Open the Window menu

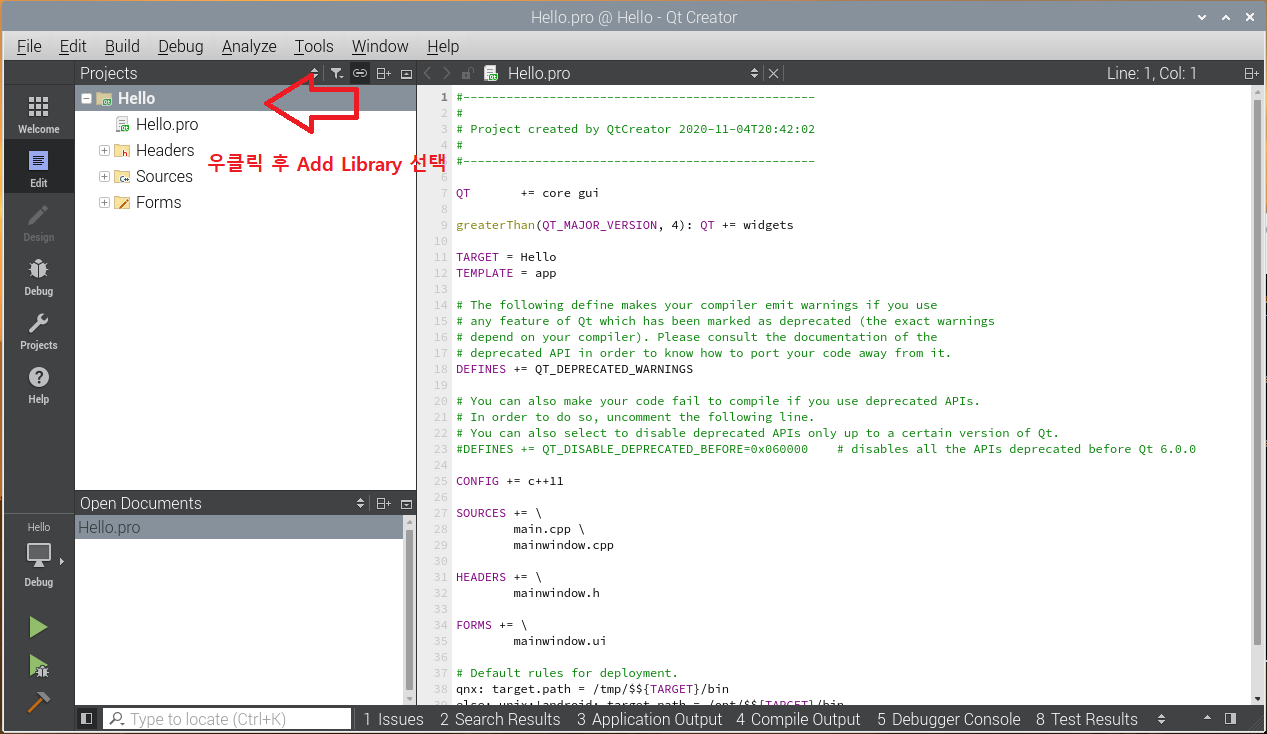(x=380, y=46)
